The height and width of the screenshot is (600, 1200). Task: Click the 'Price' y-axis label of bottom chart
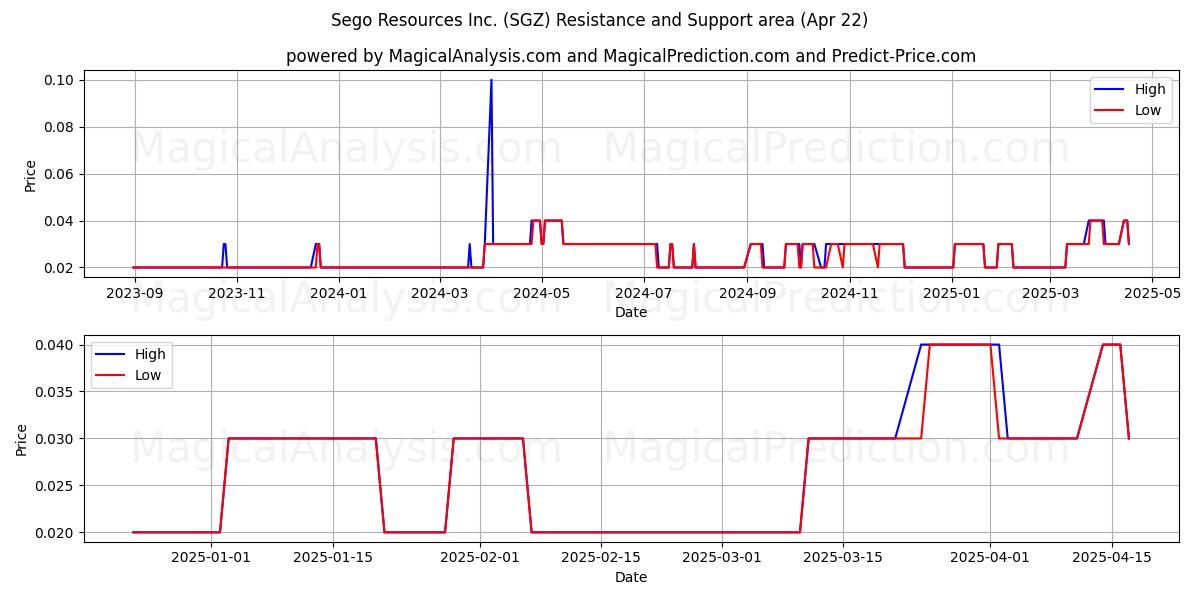click(x=22, y=439)
